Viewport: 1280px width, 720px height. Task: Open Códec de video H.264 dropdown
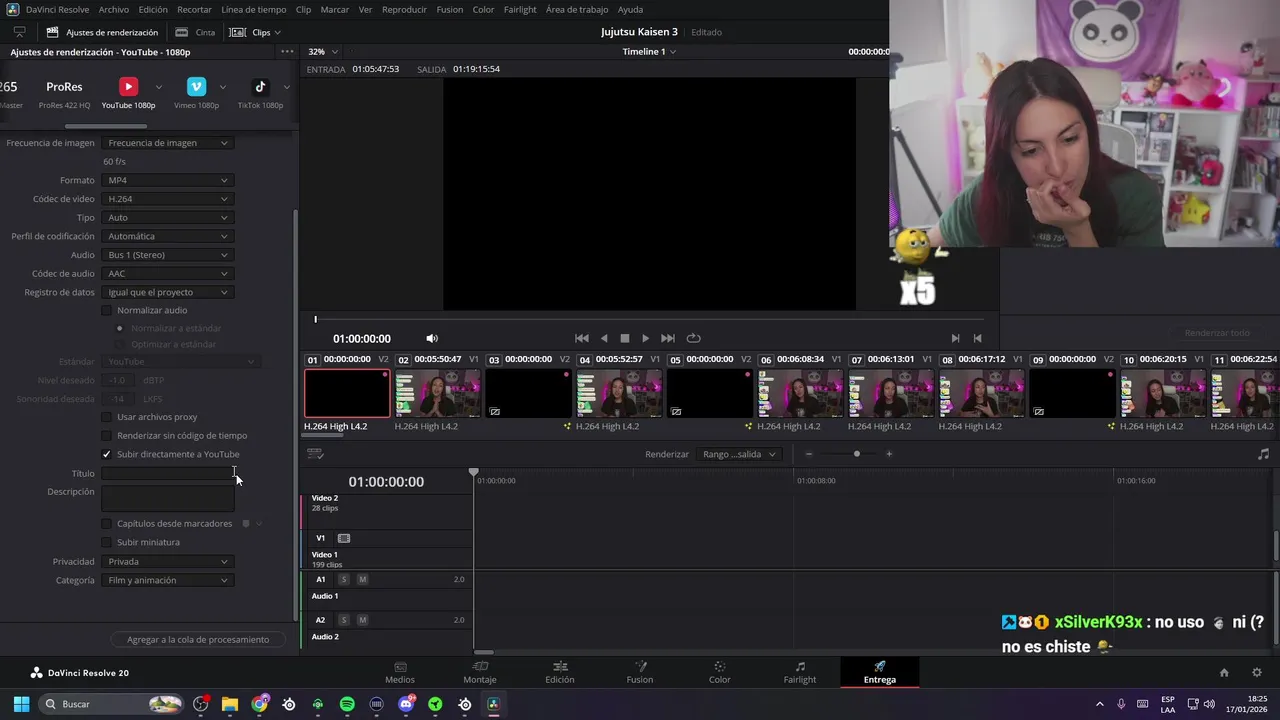click(168, 199)
